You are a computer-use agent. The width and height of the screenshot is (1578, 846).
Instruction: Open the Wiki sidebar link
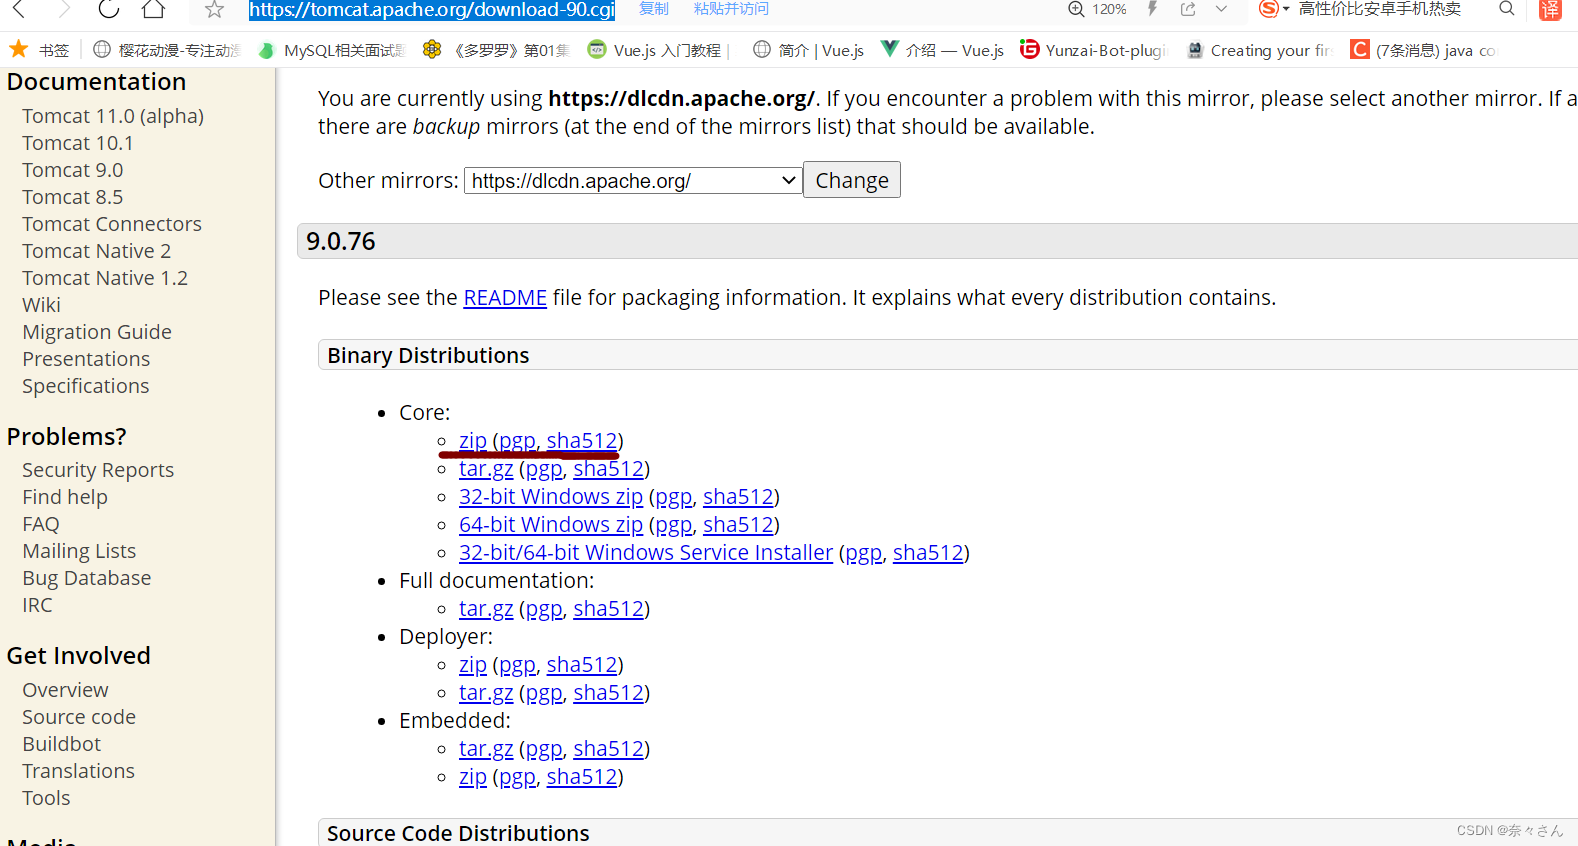(41, 305)
